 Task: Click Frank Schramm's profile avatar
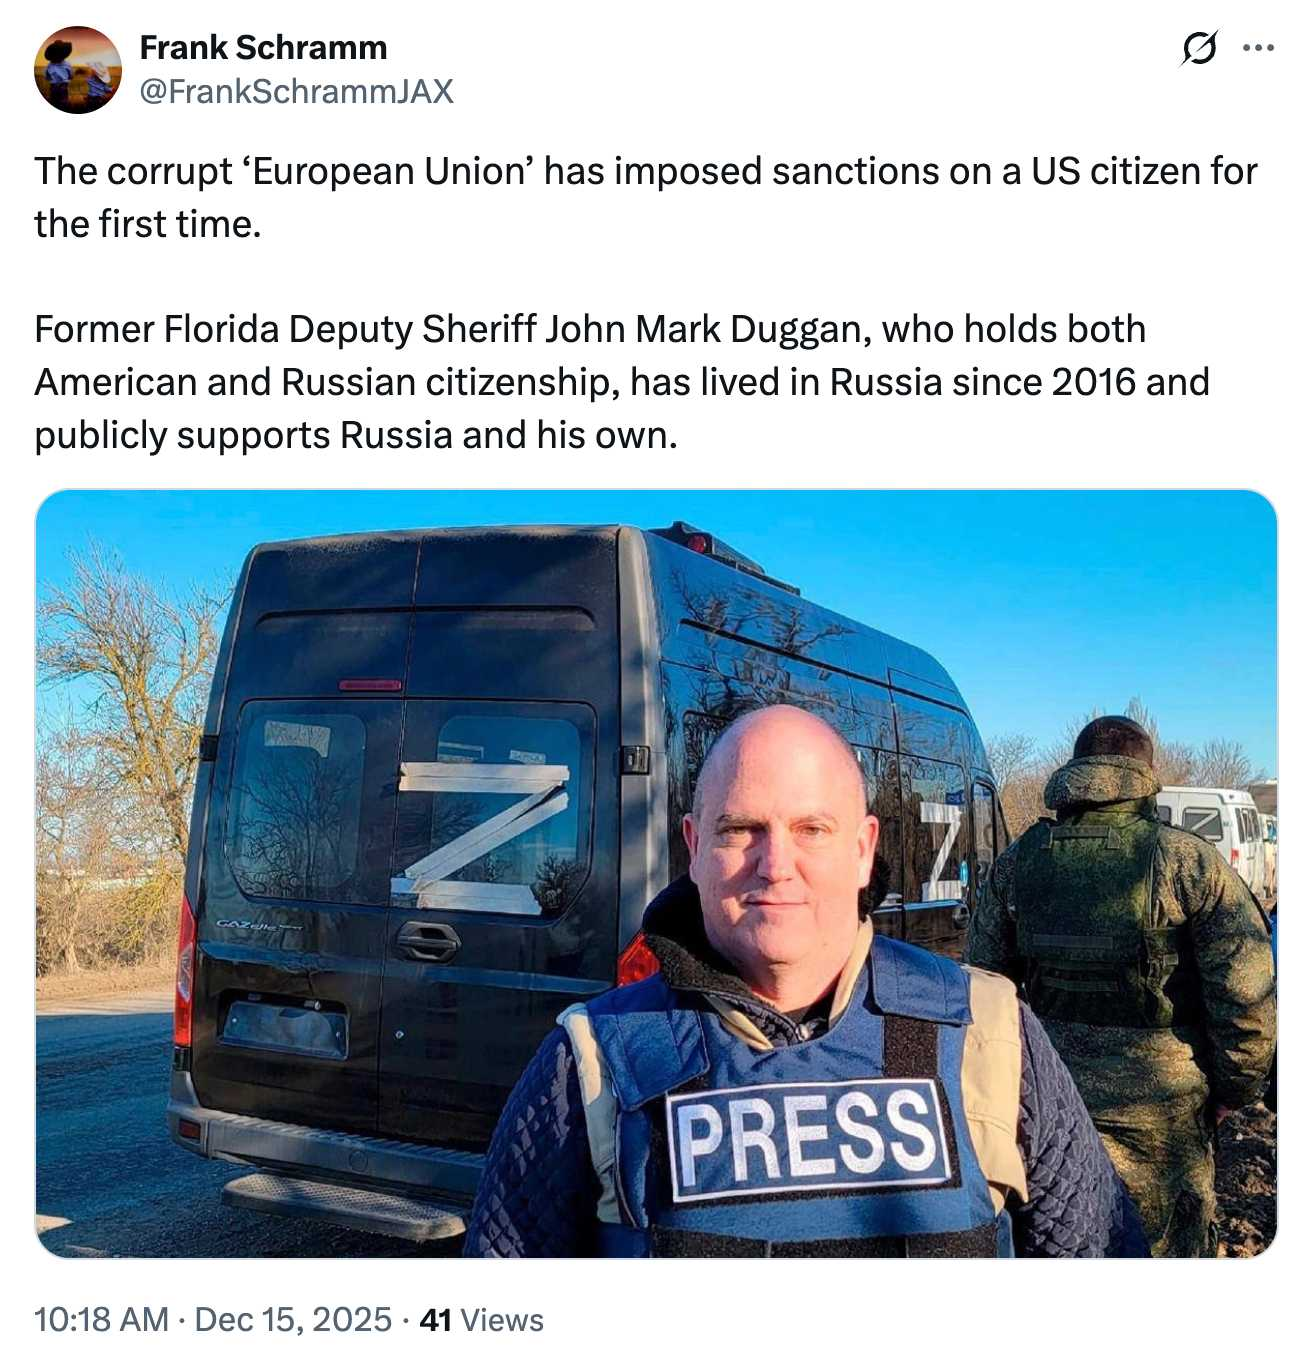pos(78,70)
